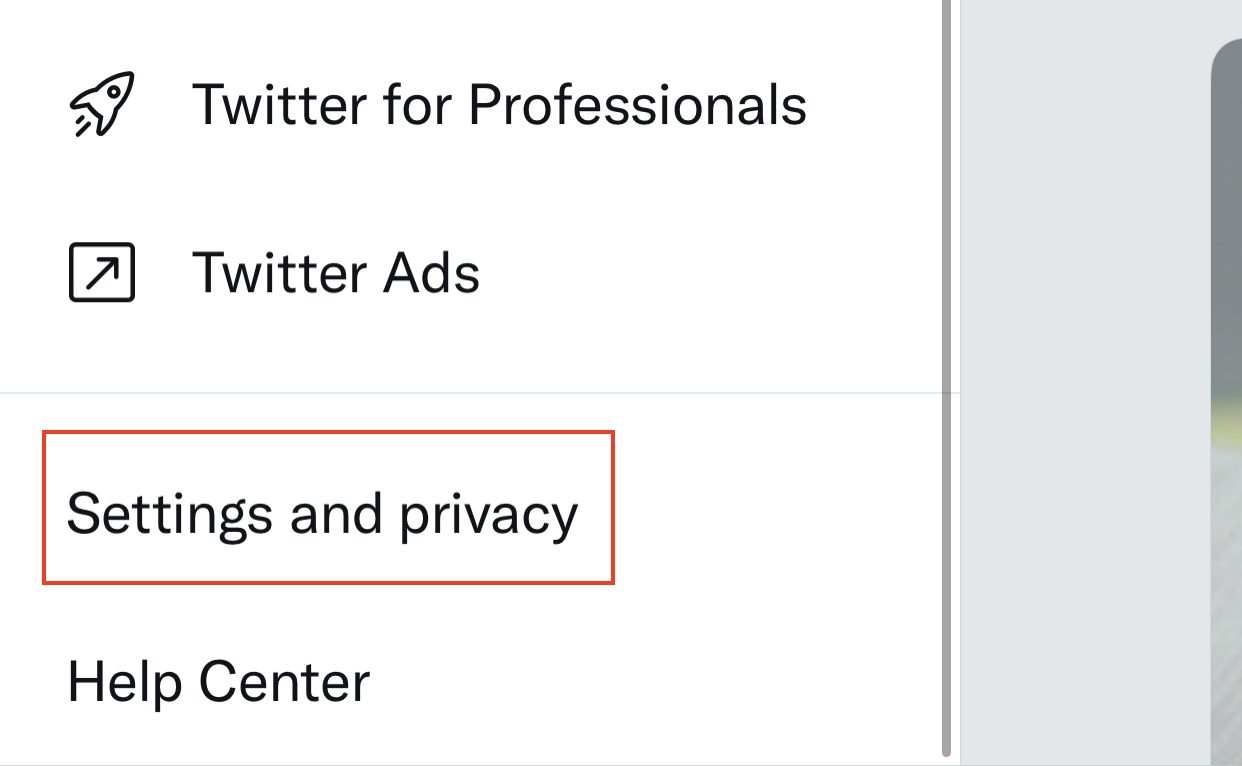
Task: Launch the external Twitter Ads arrow icon
Action: click(x=102, y=273)
